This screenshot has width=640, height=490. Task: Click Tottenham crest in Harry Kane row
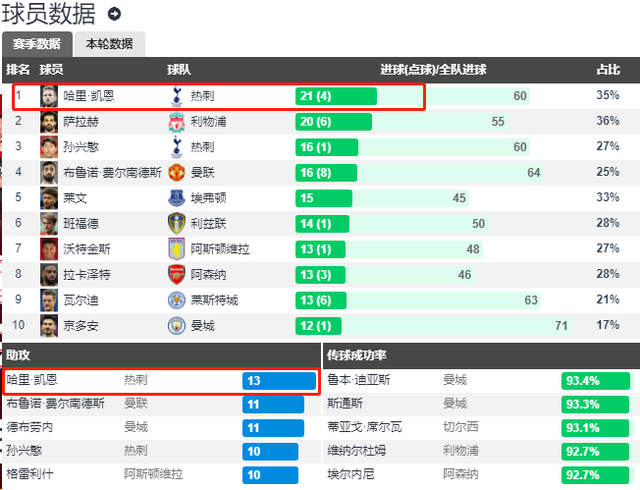point(176,96)
